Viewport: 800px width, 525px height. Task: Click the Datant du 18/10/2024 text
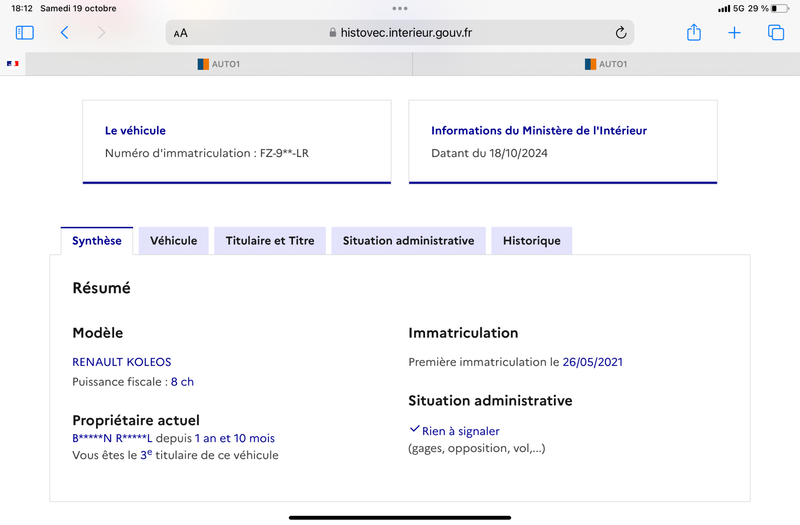(x=489, y=153)
